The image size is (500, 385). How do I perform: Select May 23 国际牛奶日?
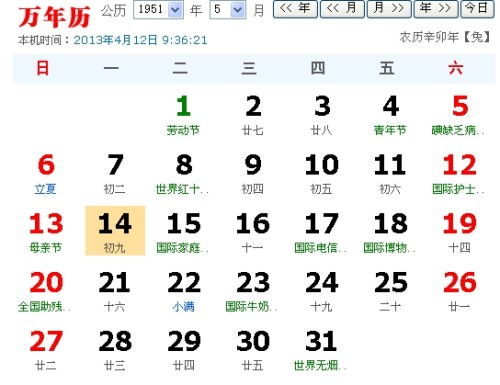[253, 291]
